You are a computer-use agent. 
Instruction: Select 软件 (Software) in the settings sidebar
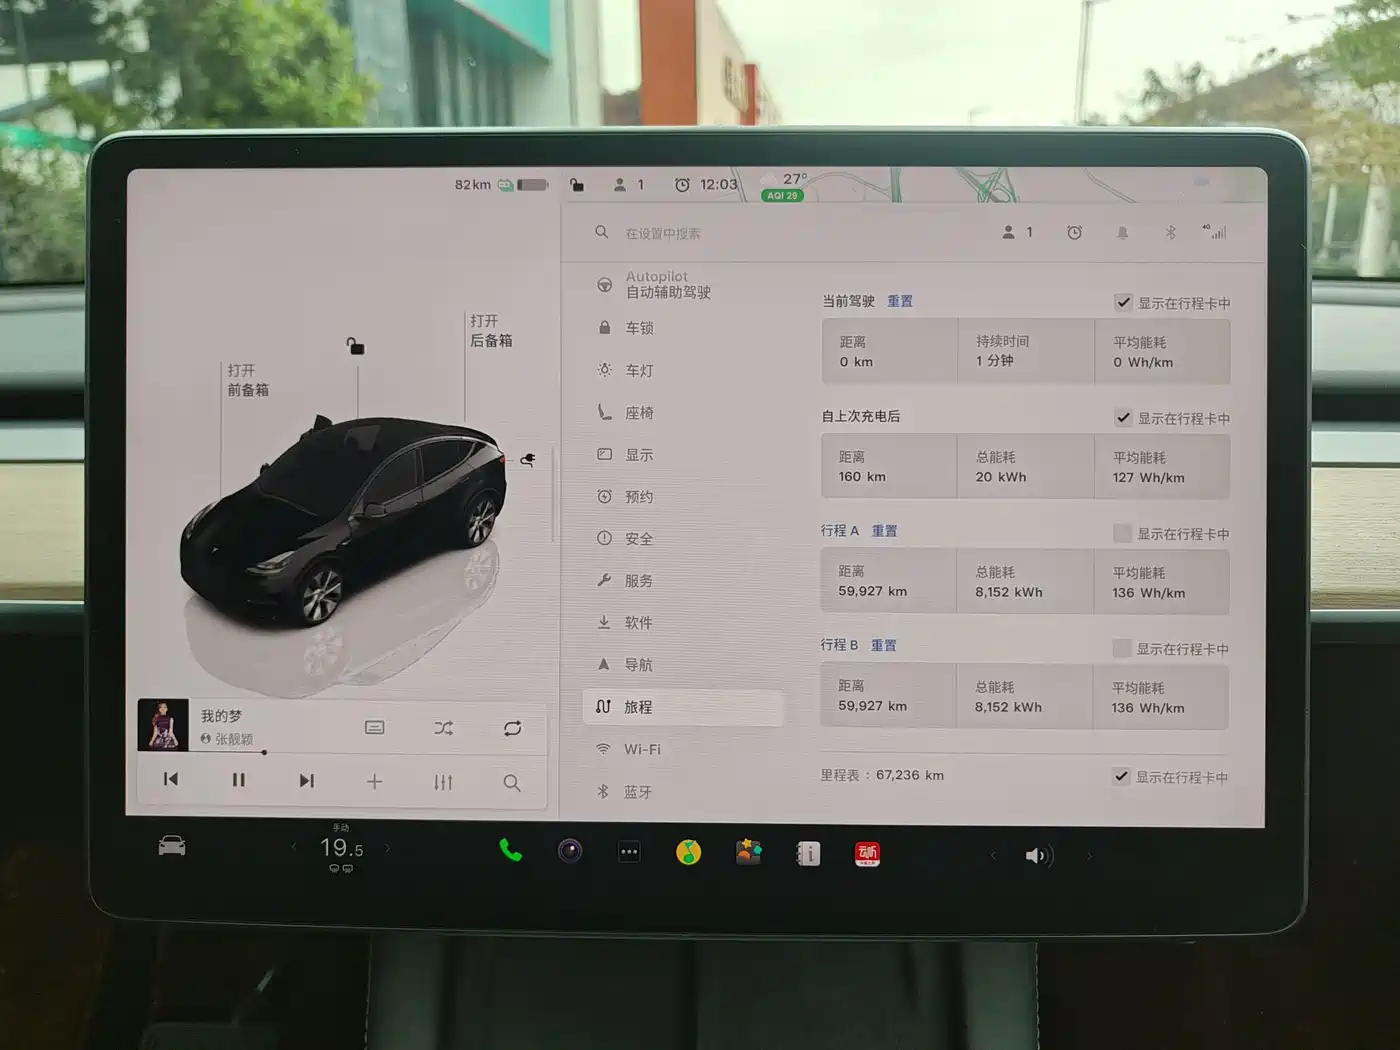pos(637,622)
